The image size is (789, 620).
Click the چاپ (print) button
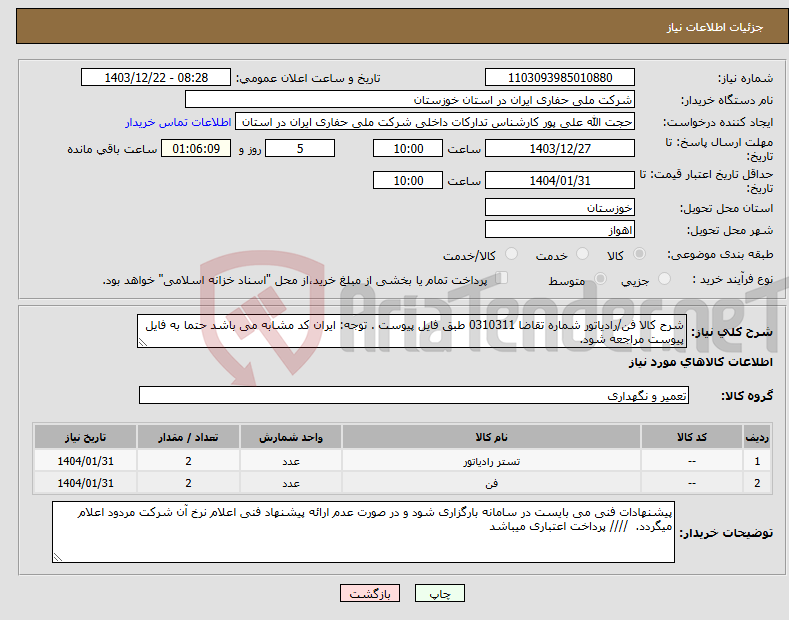(439, 593)
